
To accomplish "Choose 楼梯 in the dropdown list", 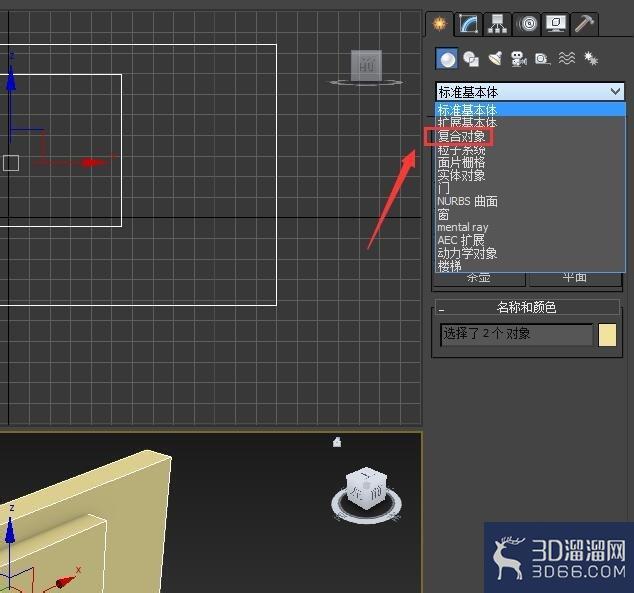I will [530, 266].
